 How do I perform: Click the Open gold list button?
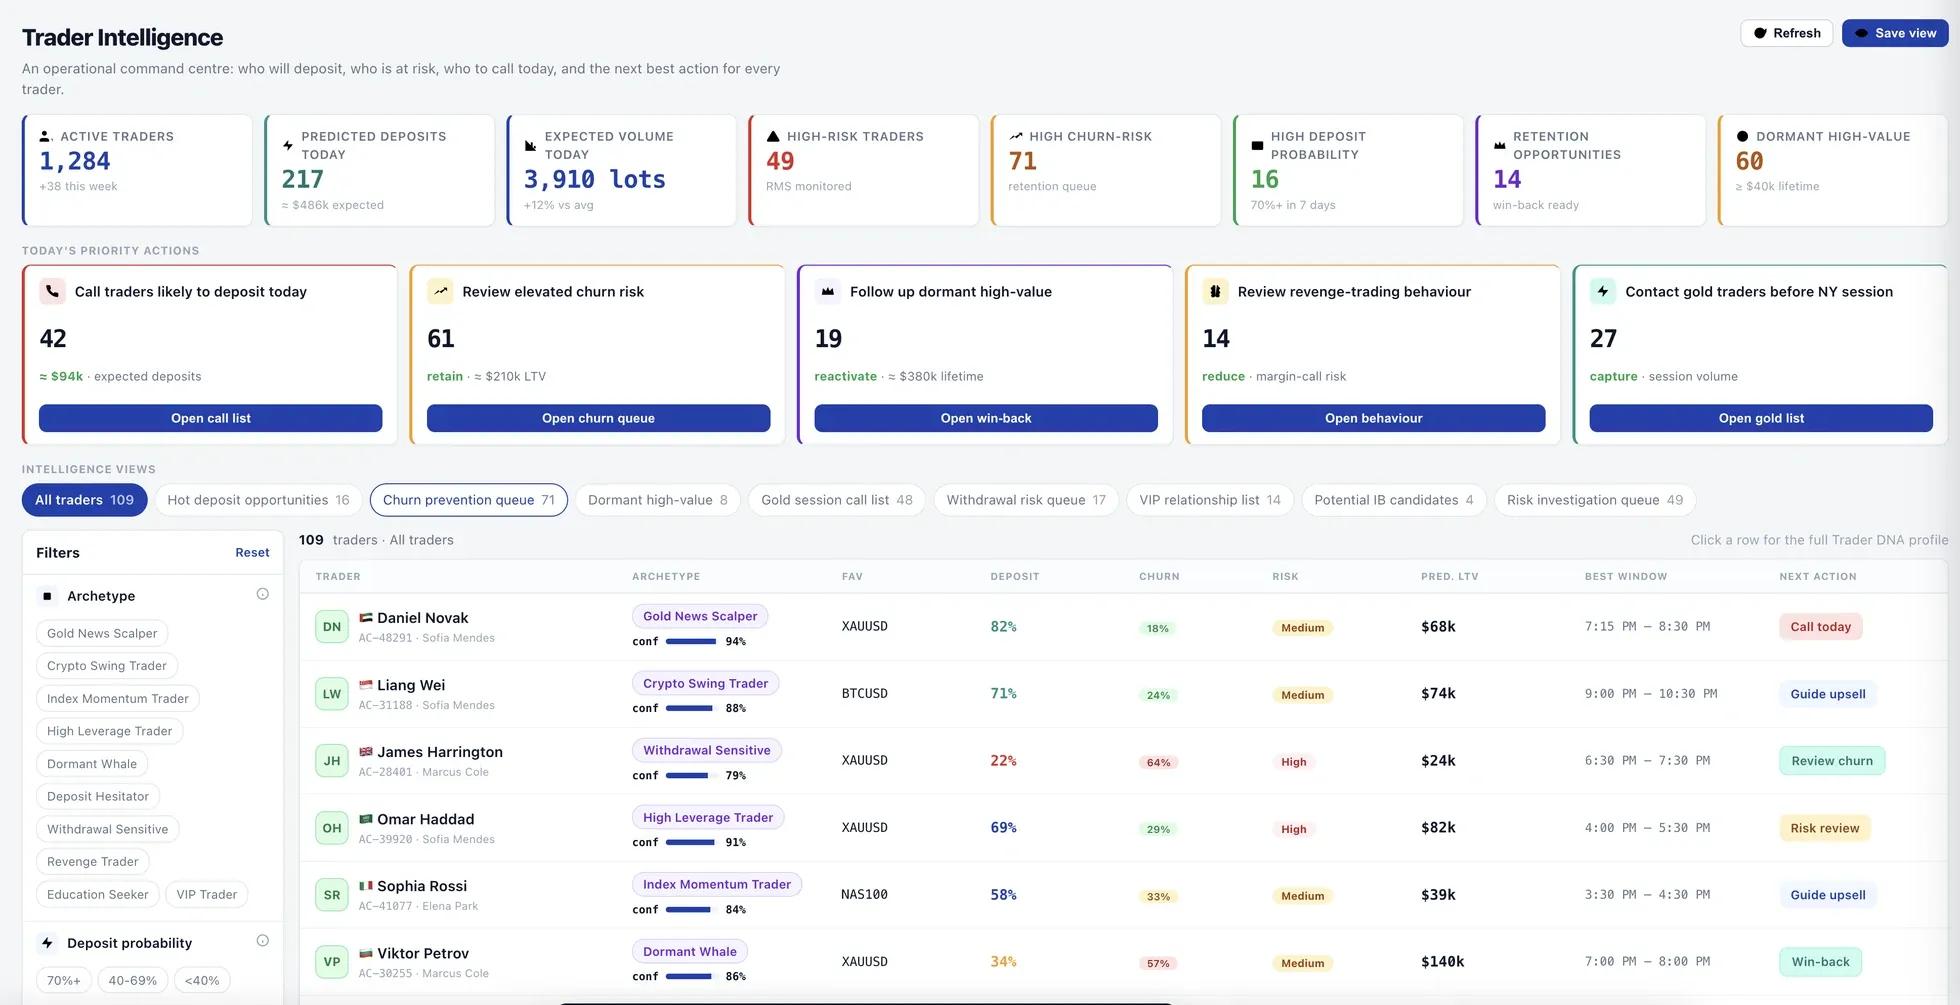pyautogui.click(x=1761, y=418)
